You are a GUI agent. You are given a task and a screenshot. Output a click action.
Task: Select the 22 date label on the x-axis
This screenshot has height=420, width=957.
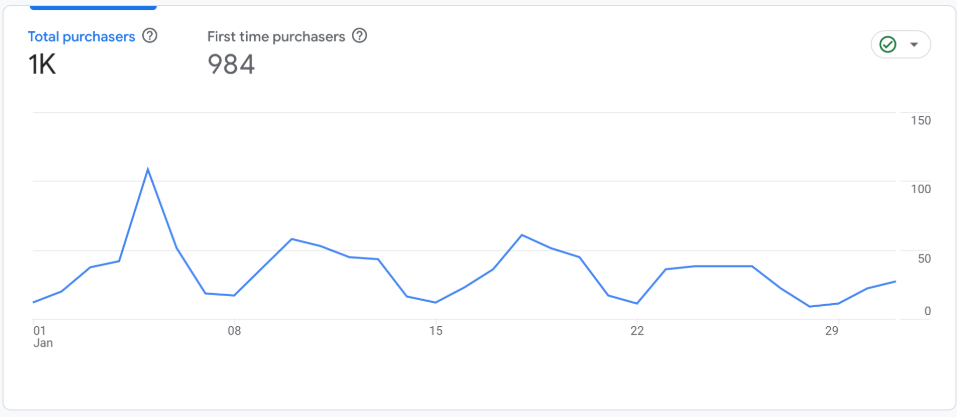tap(636, 330)
